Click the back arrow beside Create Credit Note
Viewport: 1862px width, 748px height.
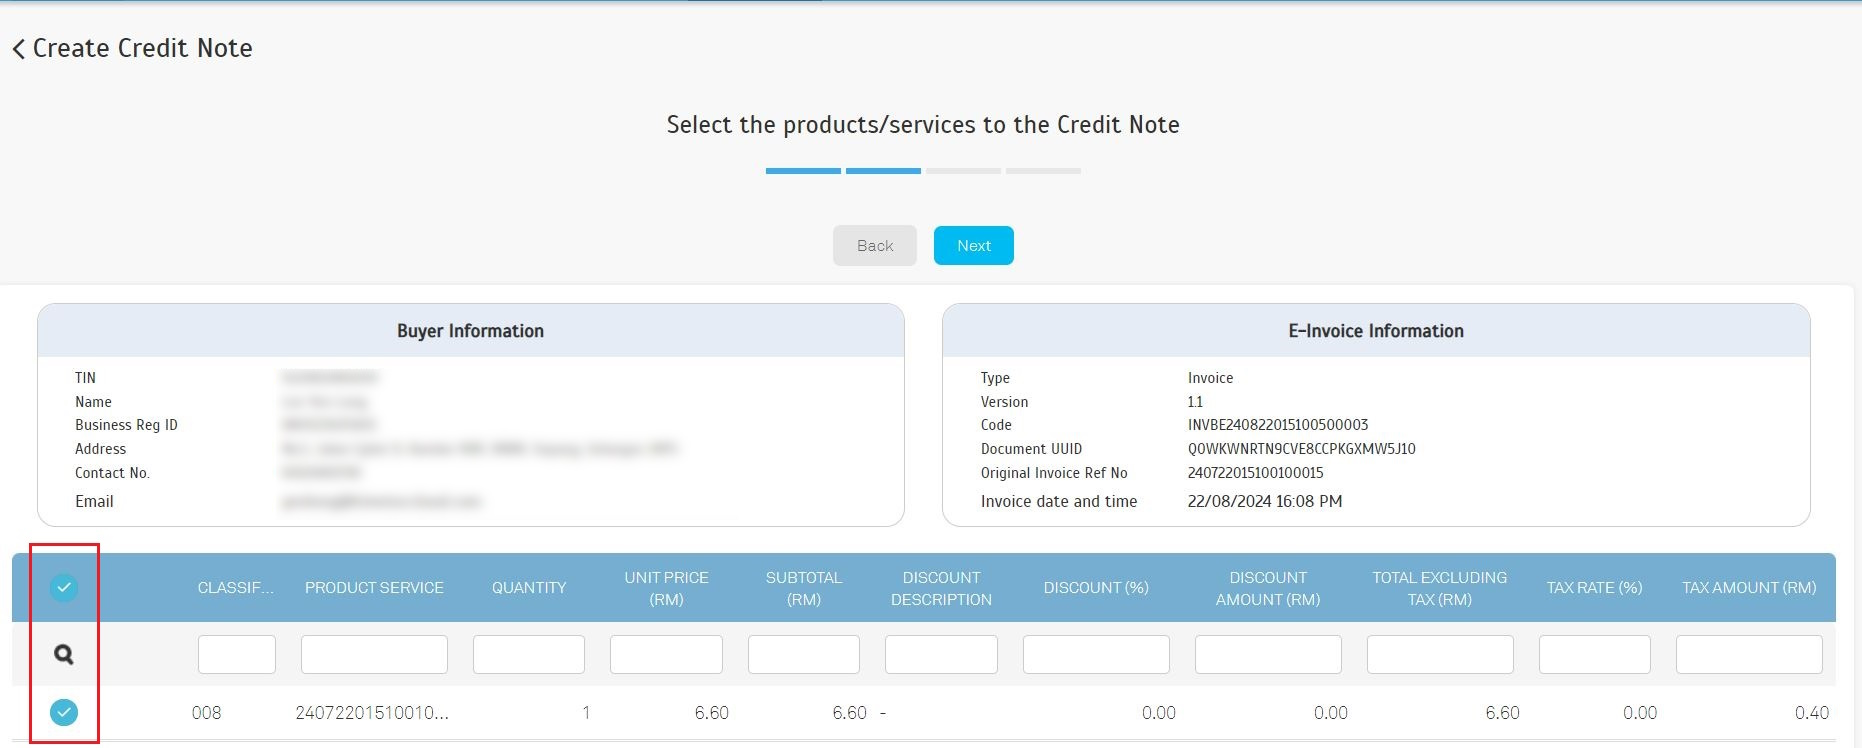click(x=18, y=49)
